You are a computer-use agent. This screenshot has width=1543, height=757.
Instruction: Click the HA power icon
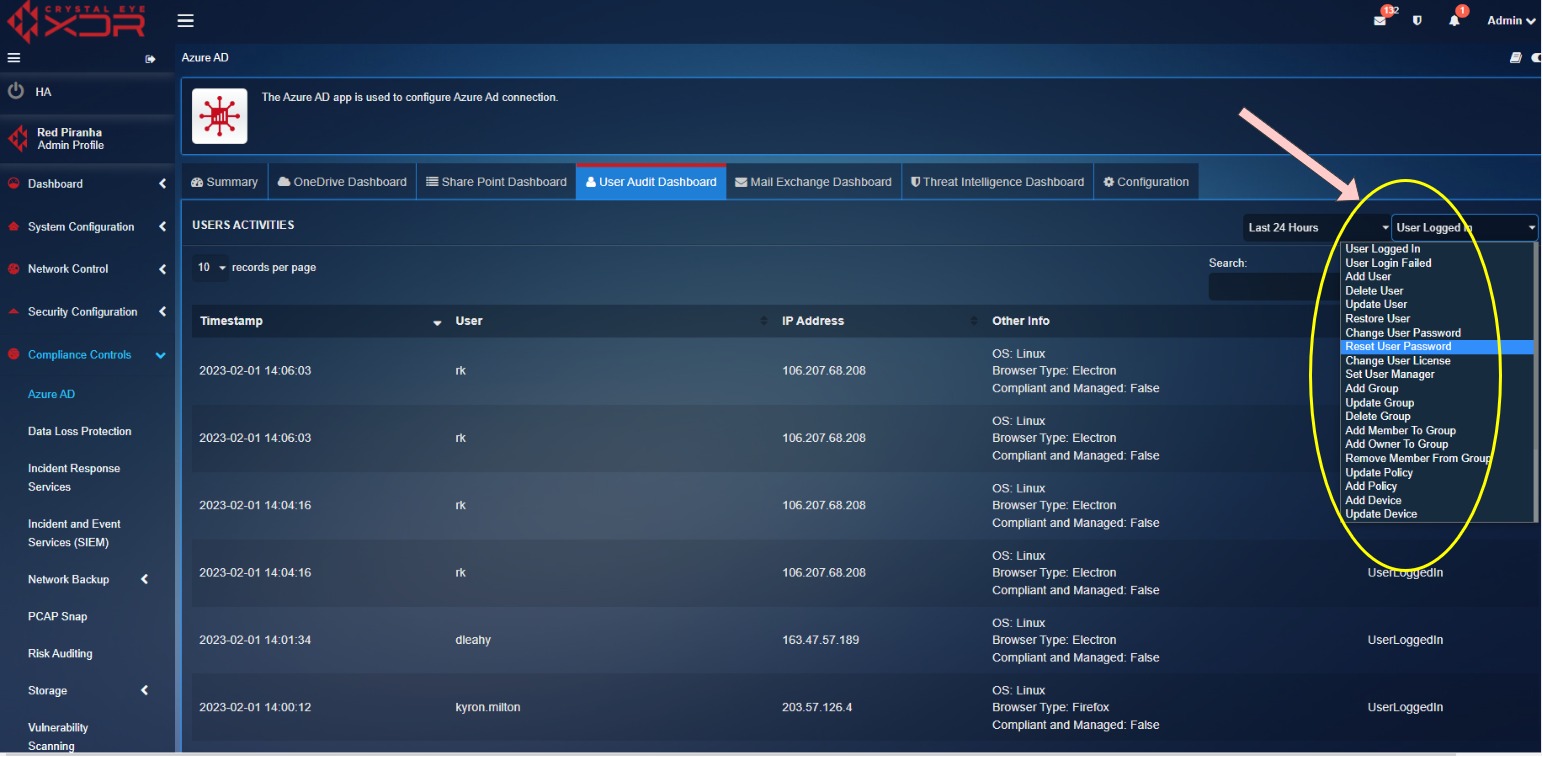click(16, 91)
